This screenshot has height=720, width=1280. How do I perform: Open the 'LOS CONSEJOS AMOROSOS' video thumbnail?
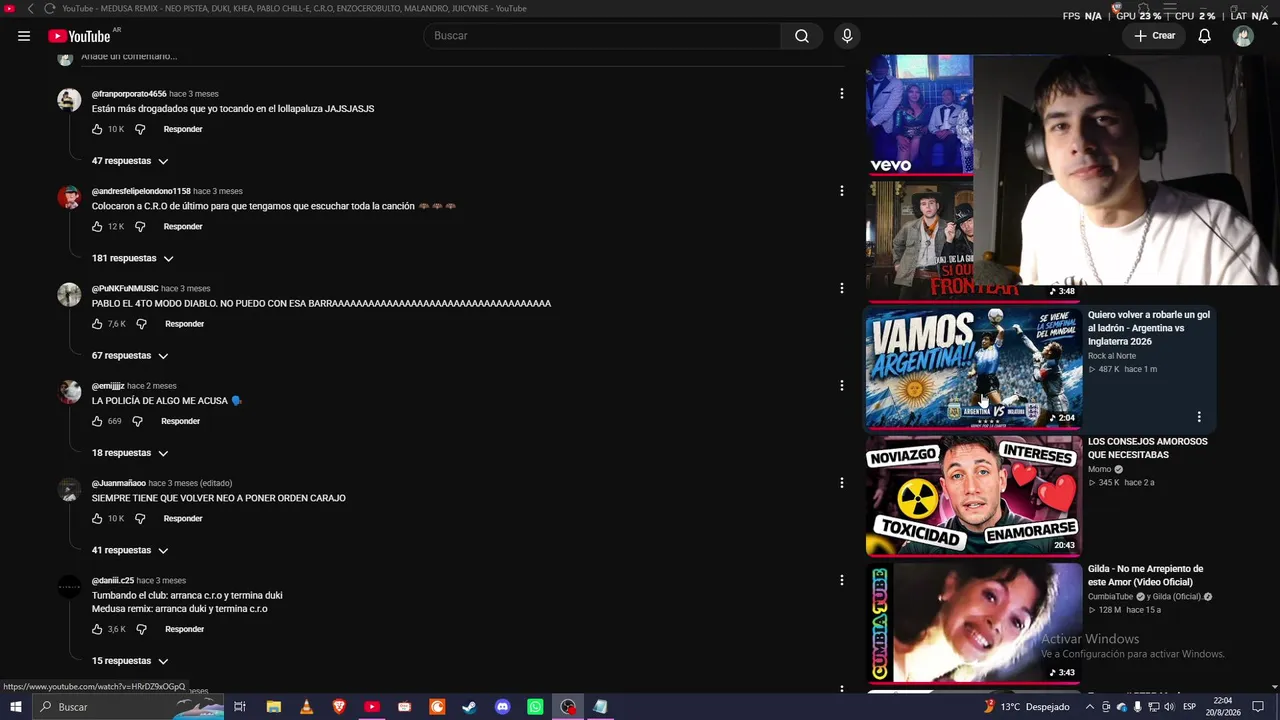(973, 495)
